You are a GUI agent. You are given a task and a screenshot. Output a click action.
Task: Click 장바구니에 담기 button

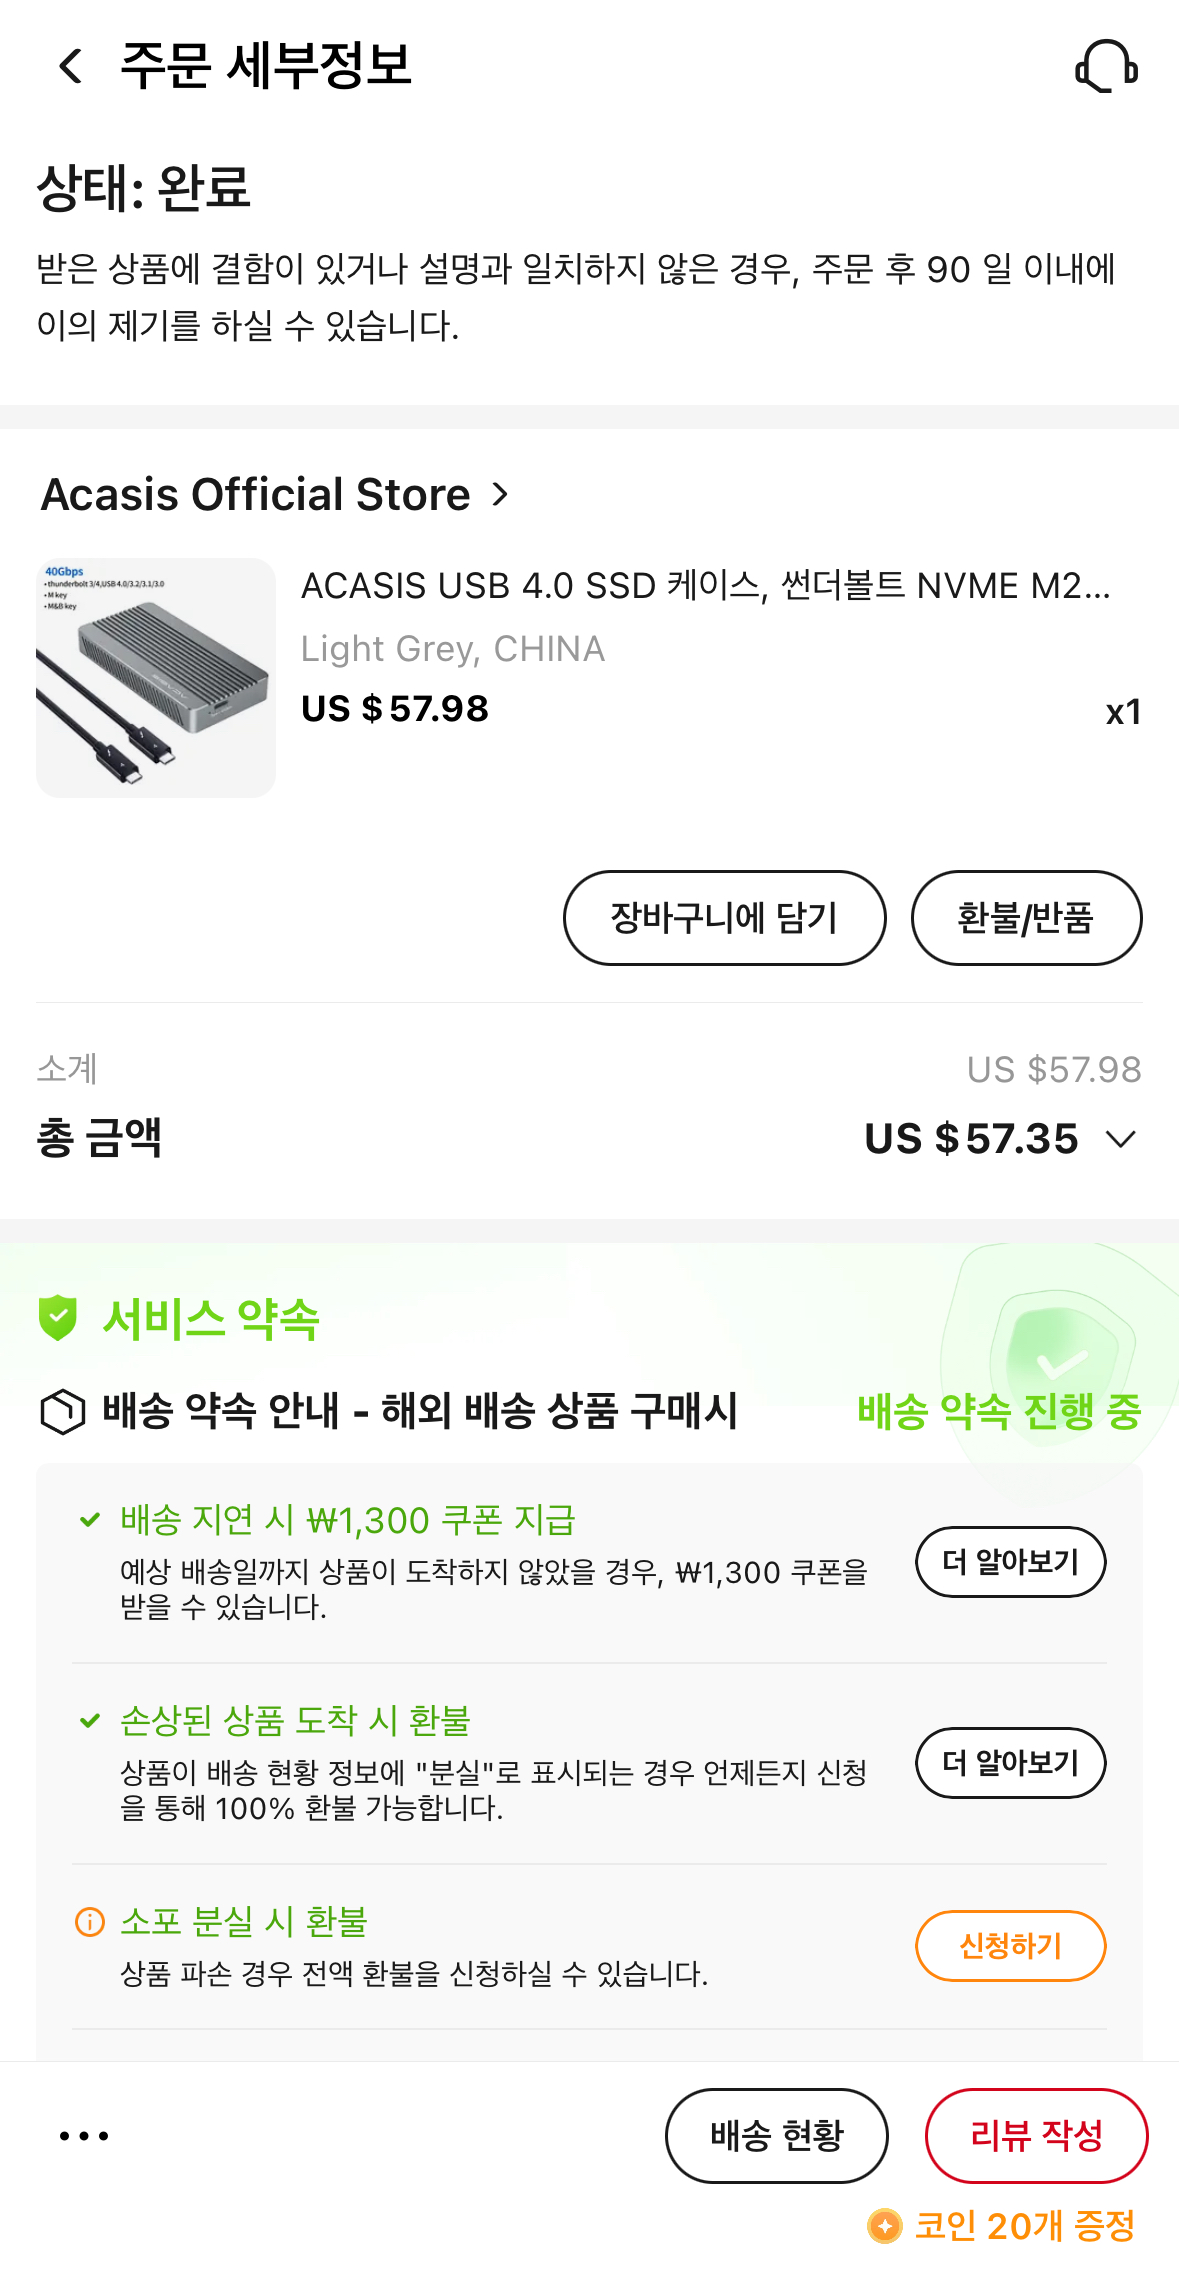click(x=724, y=918)
